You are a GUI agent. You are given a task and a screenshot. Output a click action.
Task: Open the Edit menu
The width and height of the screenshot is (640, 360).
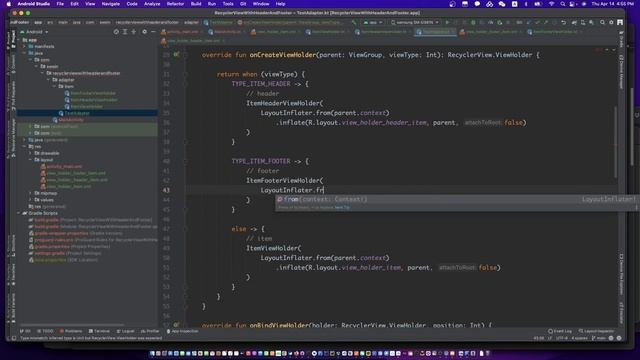(74, 4)
